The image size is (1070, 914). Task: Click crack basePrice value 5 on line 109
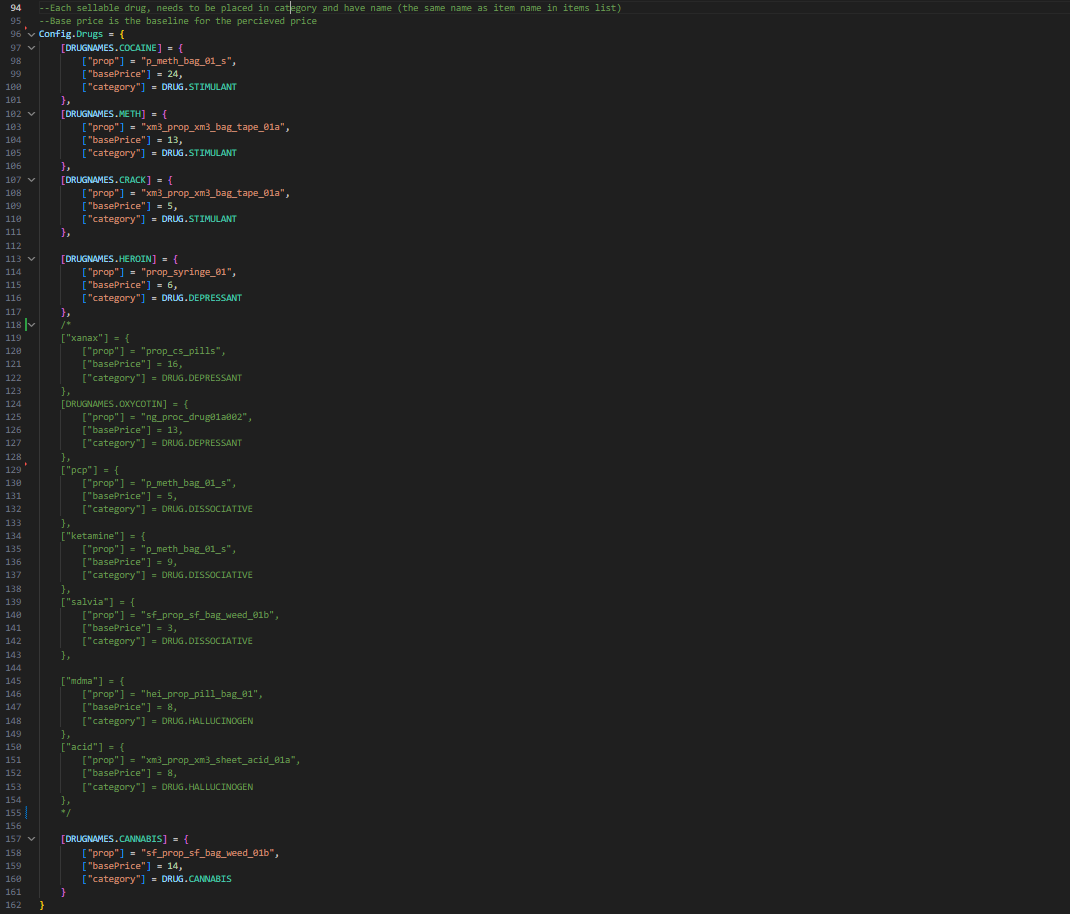tap(170, 206)
